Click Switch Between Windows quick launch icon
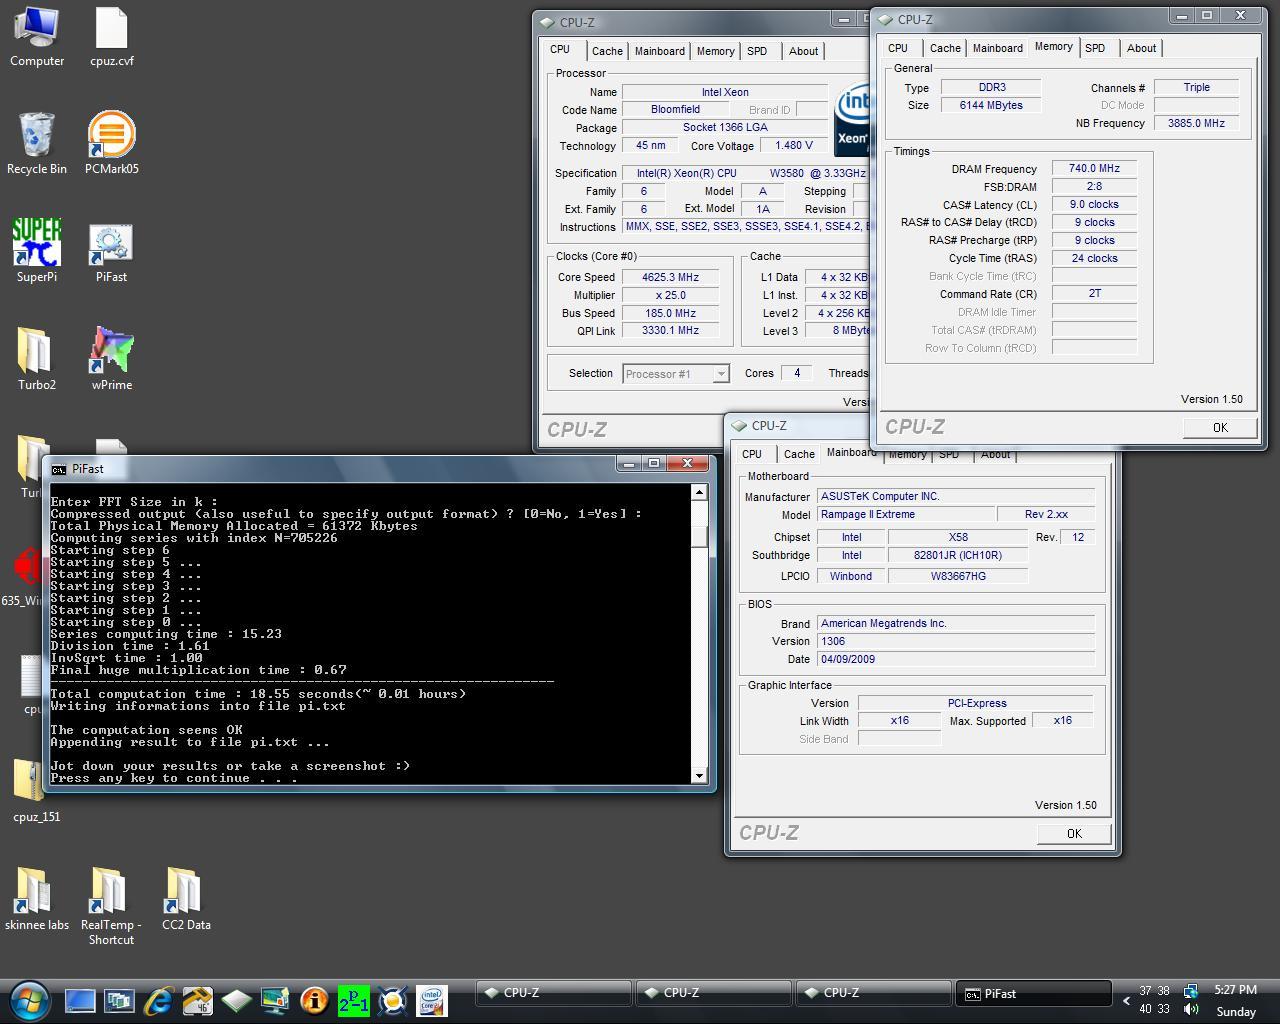Screen dimensions: 1280x1024 (x=119, y=1000)
